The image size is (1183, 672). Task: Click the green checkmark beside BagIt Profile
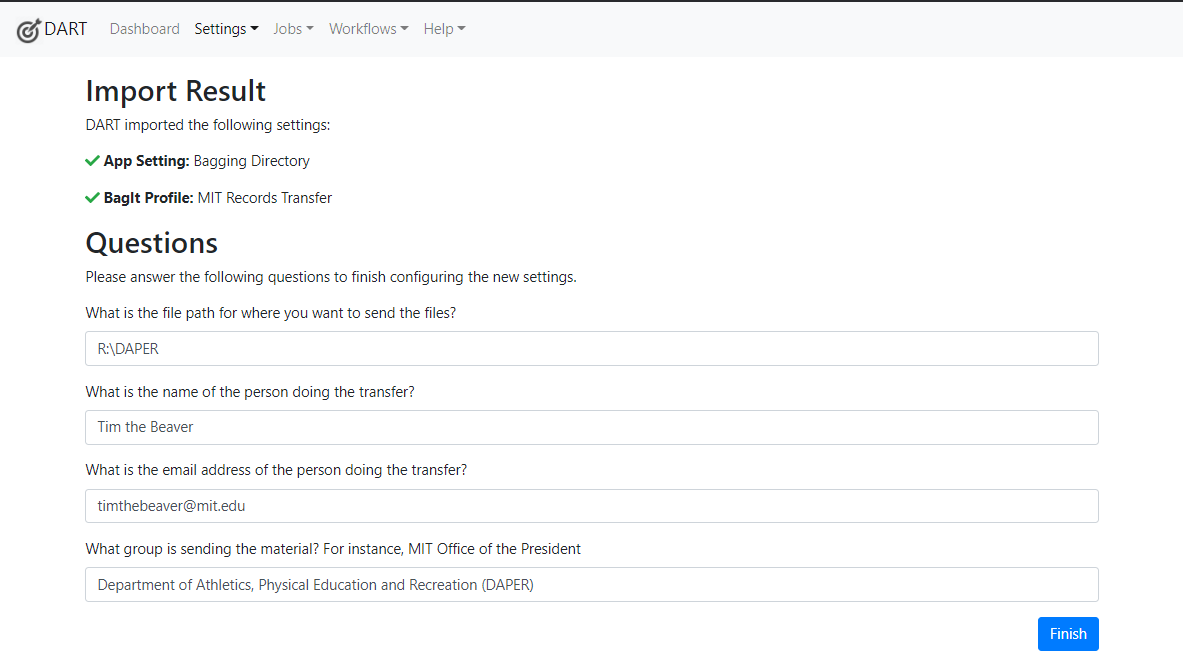[x=92, y=198]
